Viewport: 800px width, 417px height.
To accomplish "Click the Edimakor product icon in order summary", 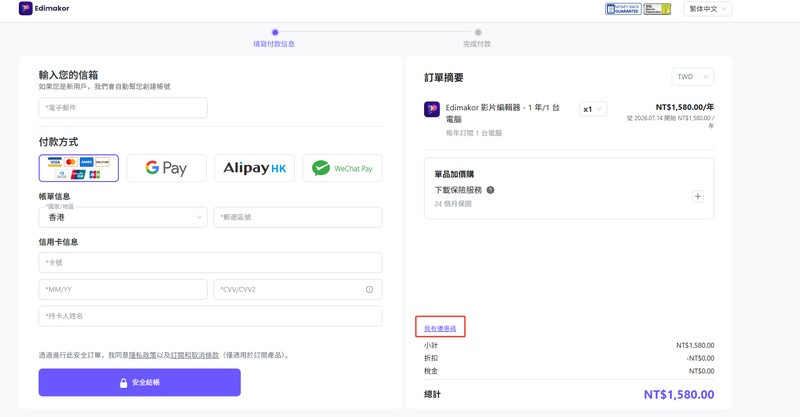I will click(x=432, y=109).
